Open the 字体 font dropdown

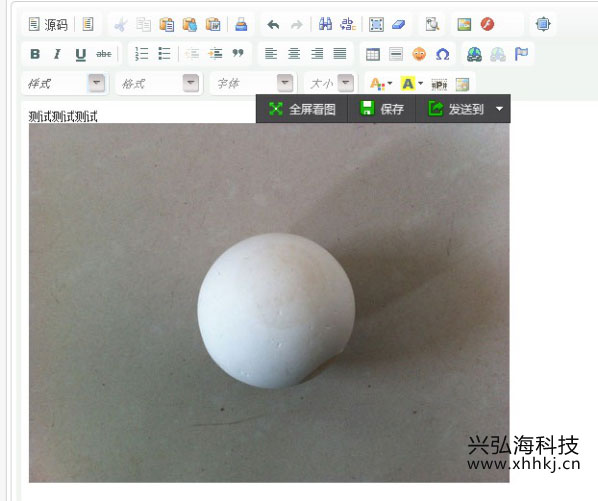(253, 83)
